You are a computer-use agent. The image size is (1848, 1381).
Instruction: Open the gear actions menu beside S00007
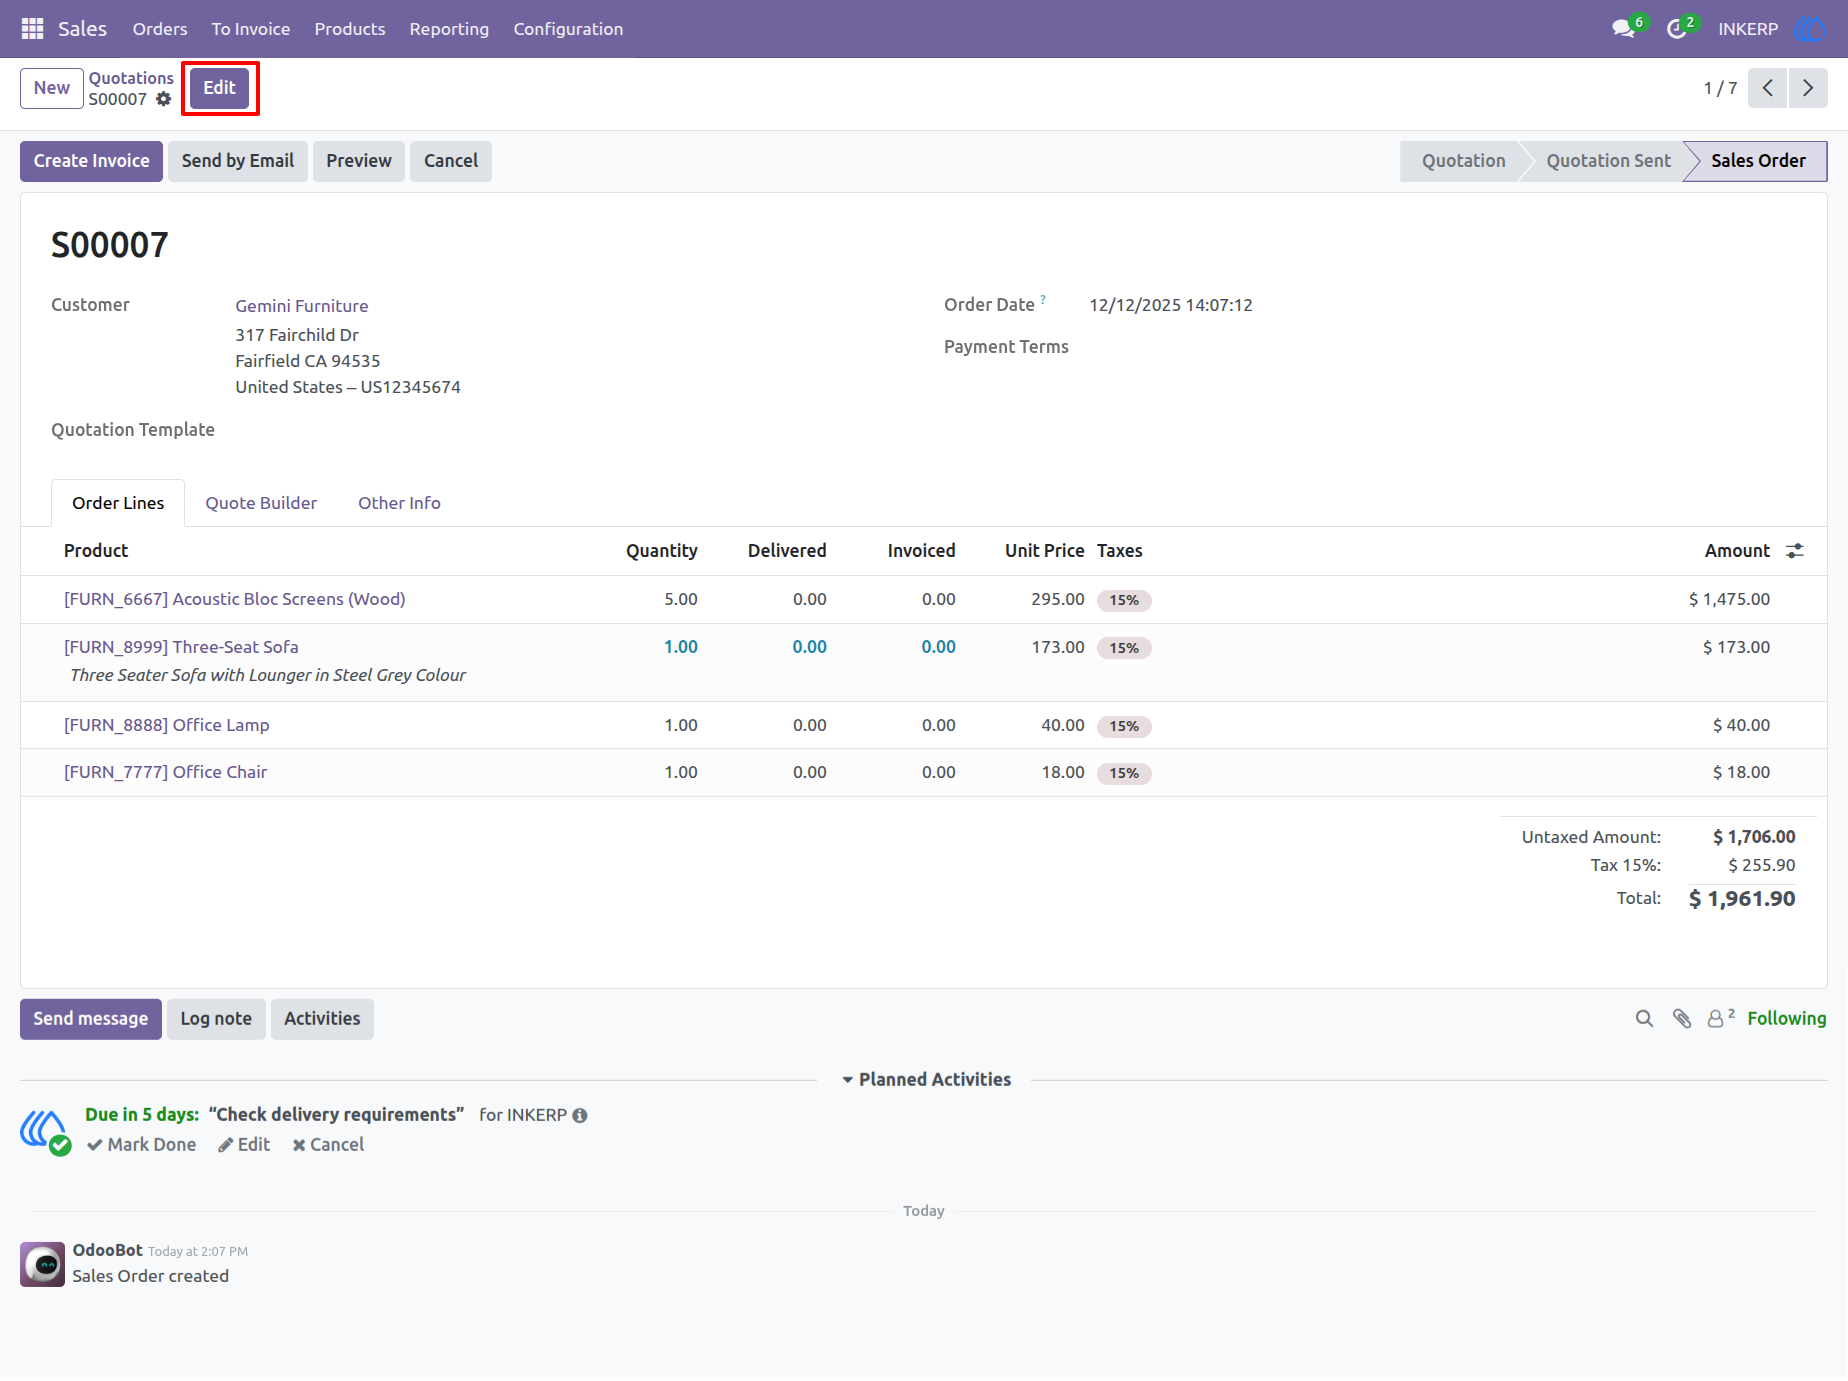(164, 99)
